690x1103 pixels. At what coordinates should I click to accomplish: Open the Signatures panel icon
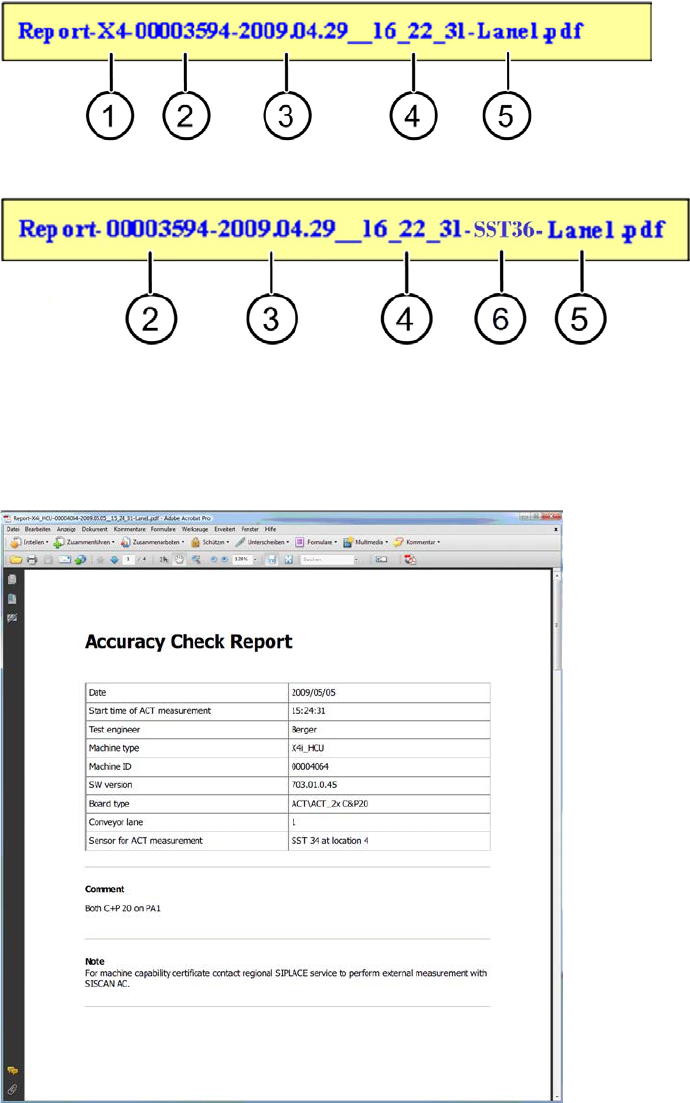[12, 618]
